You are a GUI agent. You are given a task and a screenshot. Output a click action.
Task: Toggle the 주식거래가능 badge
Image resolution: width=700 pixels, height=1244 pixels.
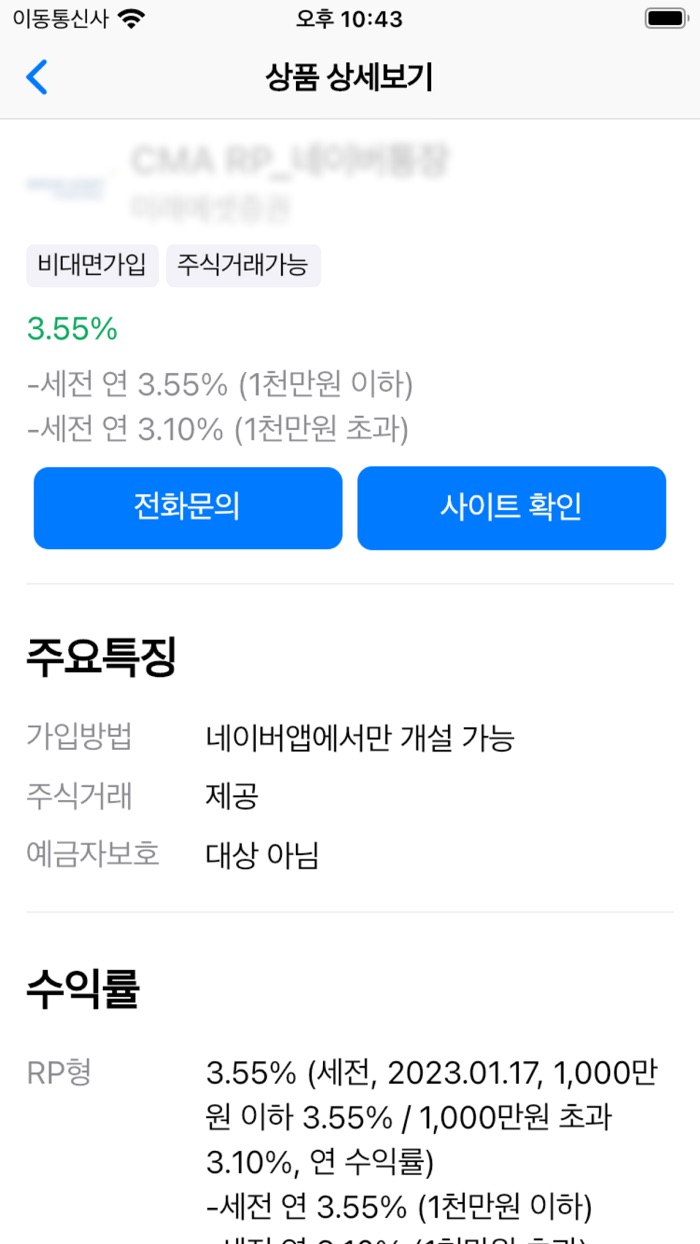coord(243,265)
